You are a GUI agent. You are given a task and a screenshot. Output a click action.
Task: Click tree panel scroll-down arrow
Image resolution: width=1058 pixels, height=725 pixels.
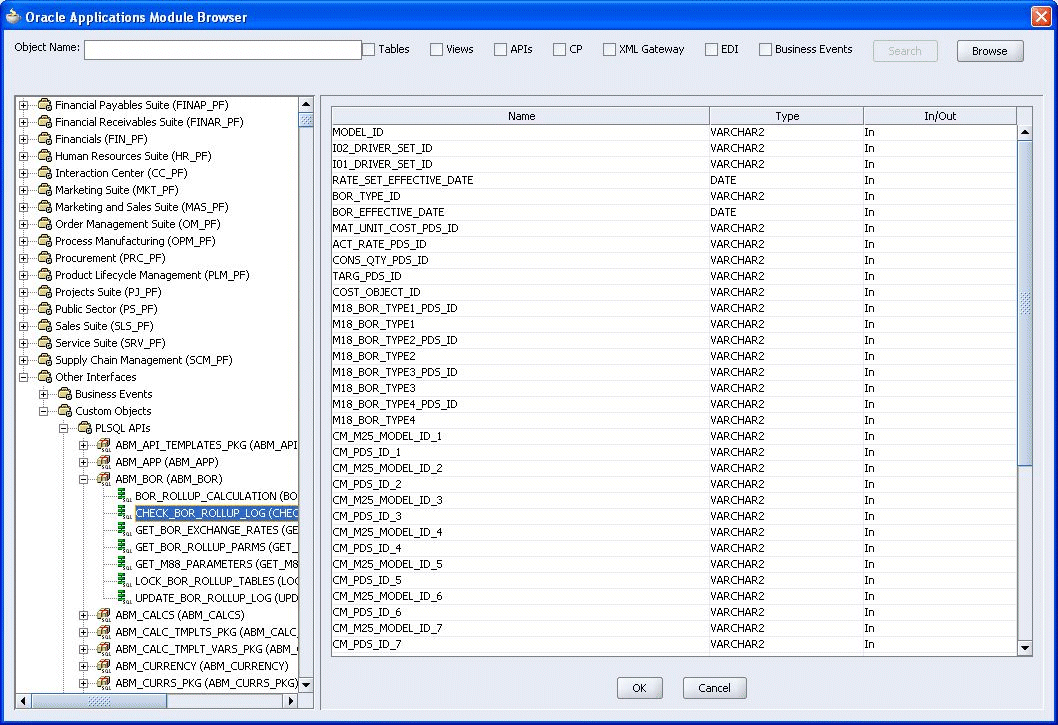coord(306,684)
